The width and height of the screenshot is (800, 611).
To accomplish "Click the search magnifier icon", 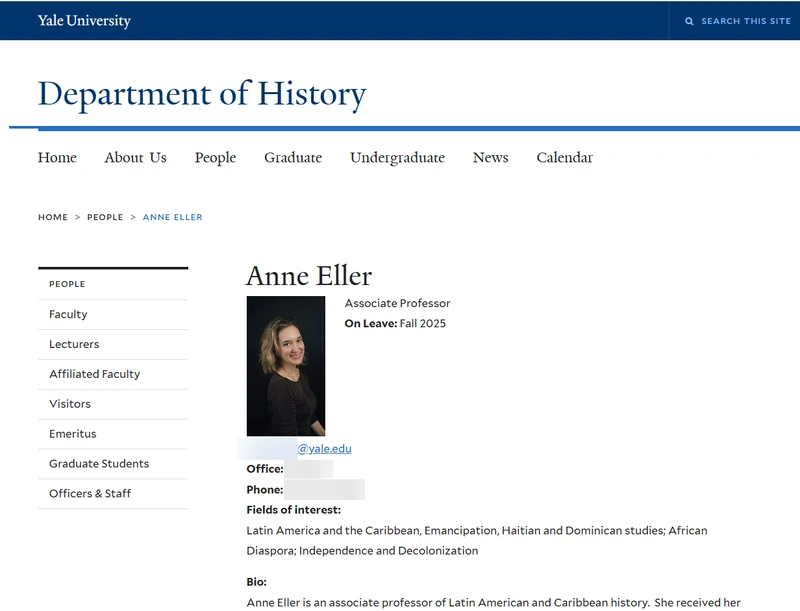I will (x=689, y=21).
